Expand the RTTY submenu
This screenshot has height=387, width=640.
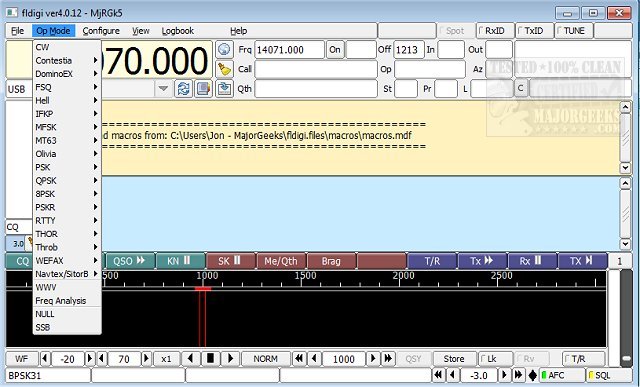67,220
